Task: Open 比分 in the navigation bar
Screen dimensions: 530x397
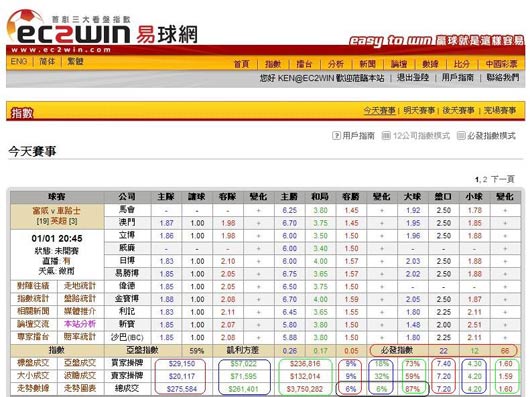Action: coord(462,64)
